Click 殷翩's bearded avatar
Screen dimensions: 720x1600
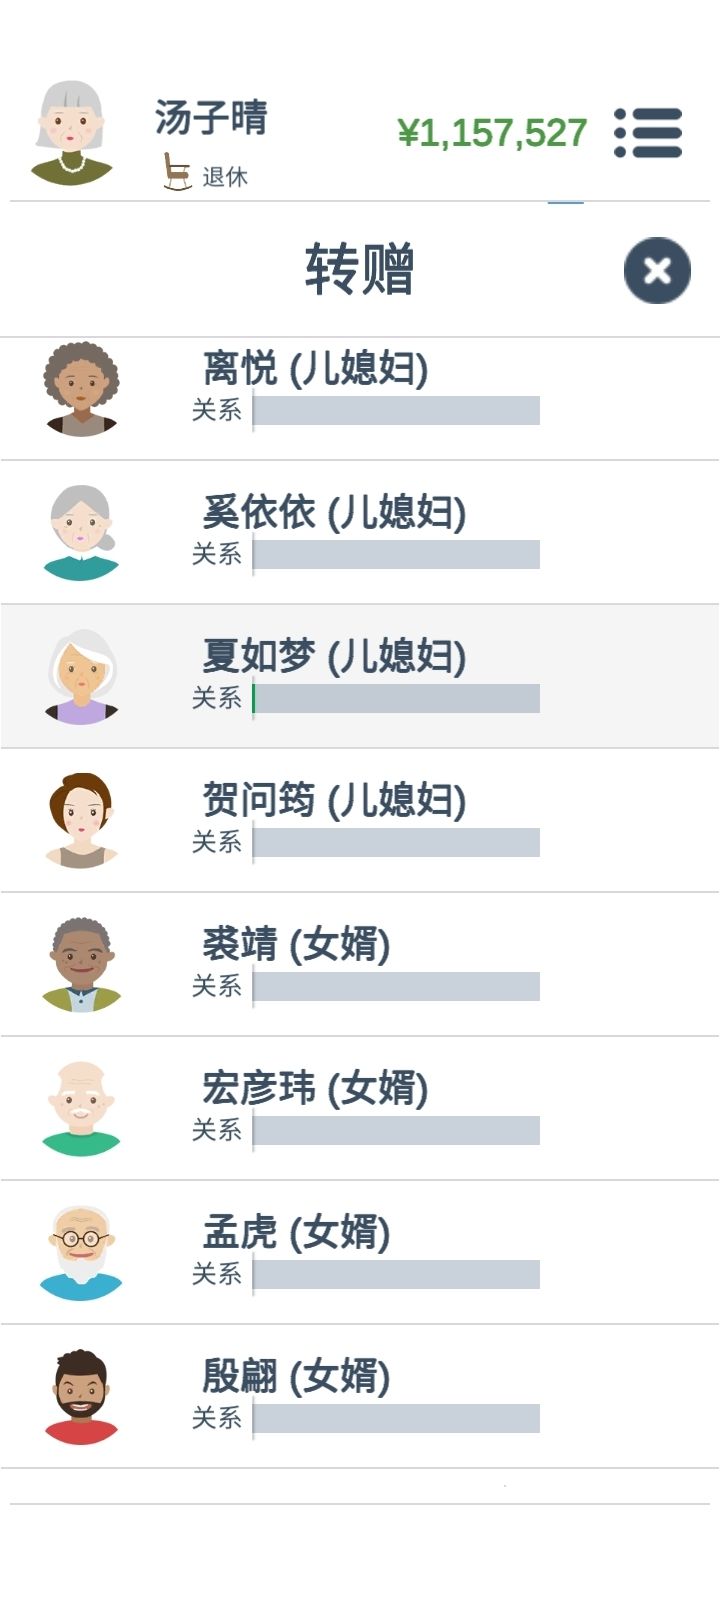click(x=81, y=1397)
